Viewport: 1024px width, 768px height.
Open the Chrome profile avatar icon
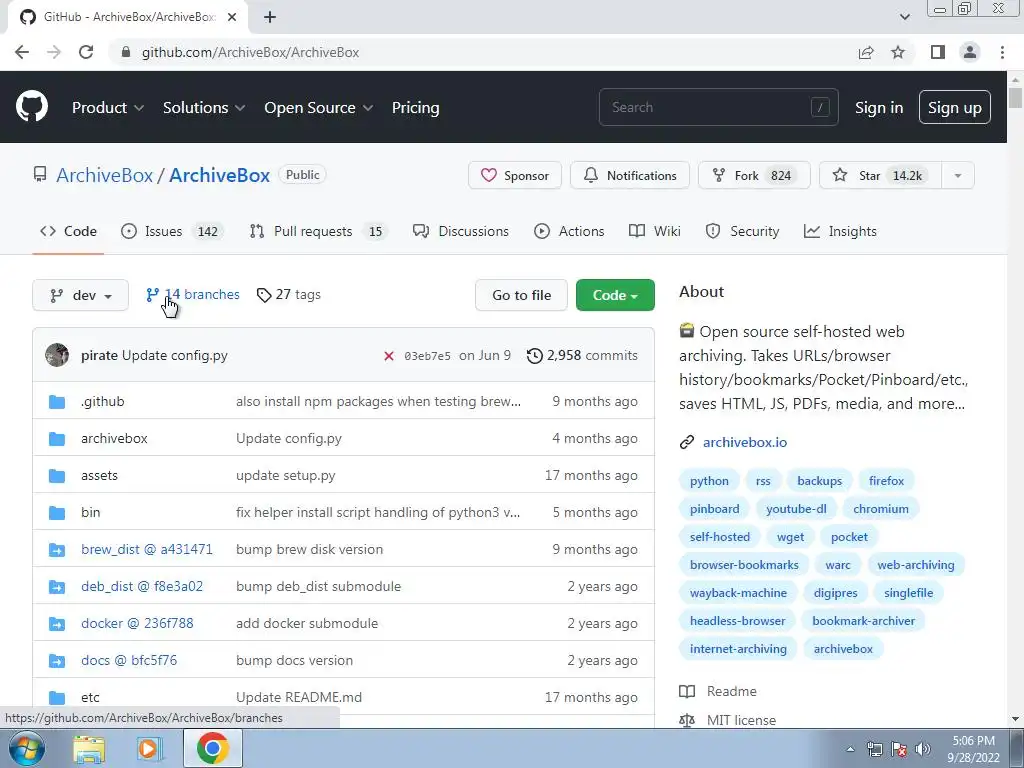click(970, 52)
